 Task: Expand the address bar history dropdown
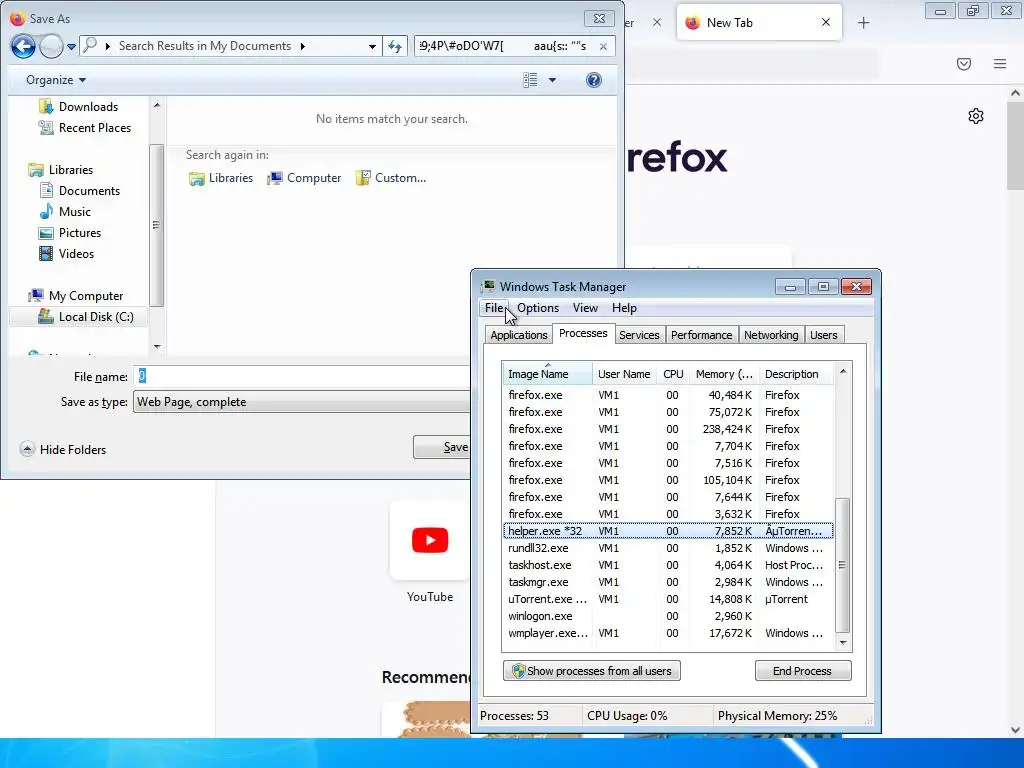(372, 46)
